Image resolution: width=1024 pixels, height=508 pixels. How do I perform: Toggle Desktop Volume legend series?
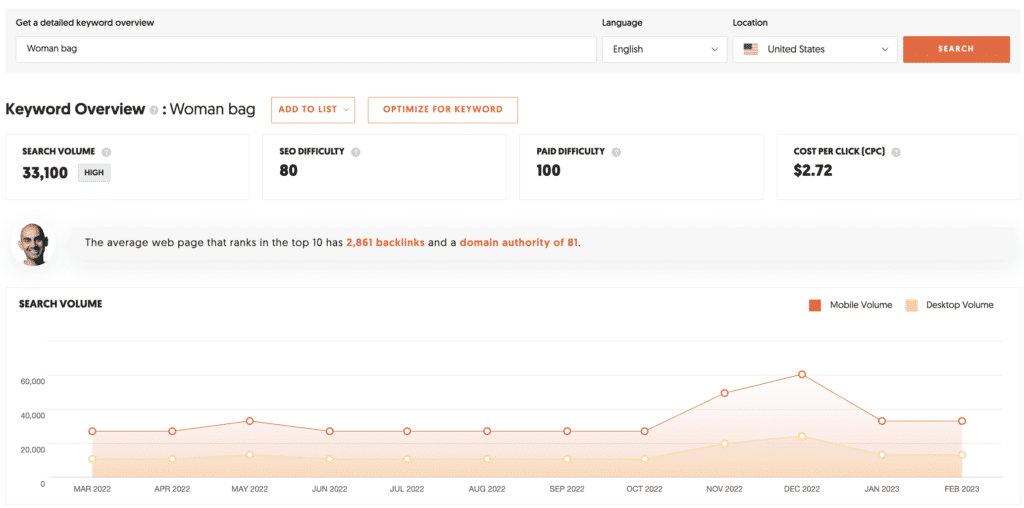click(x=949, y=305)
